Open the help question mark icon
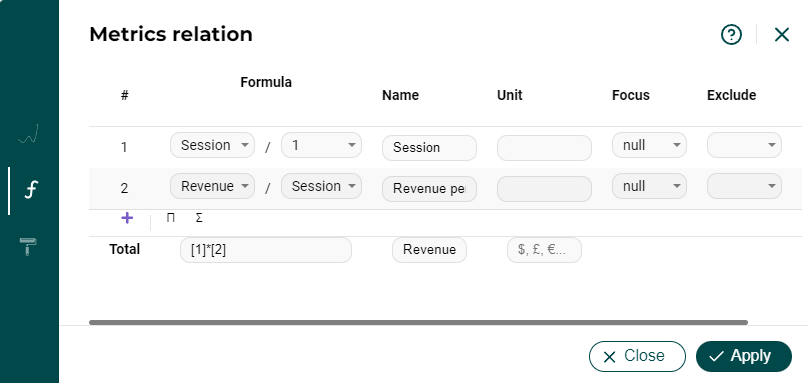Image resolution: width=808 pixels, height=383 pixels. 731,35
